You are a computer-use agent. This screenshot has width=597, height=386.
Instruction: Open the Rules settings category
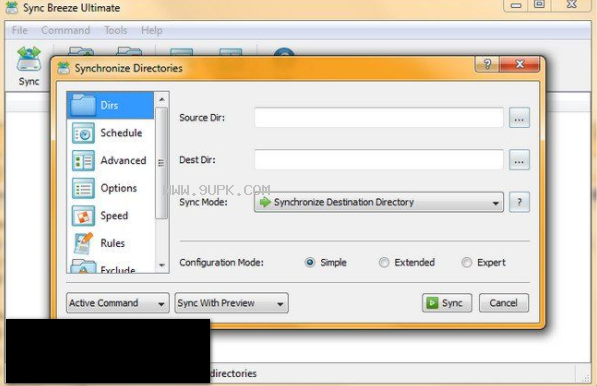tap(110, 243)
